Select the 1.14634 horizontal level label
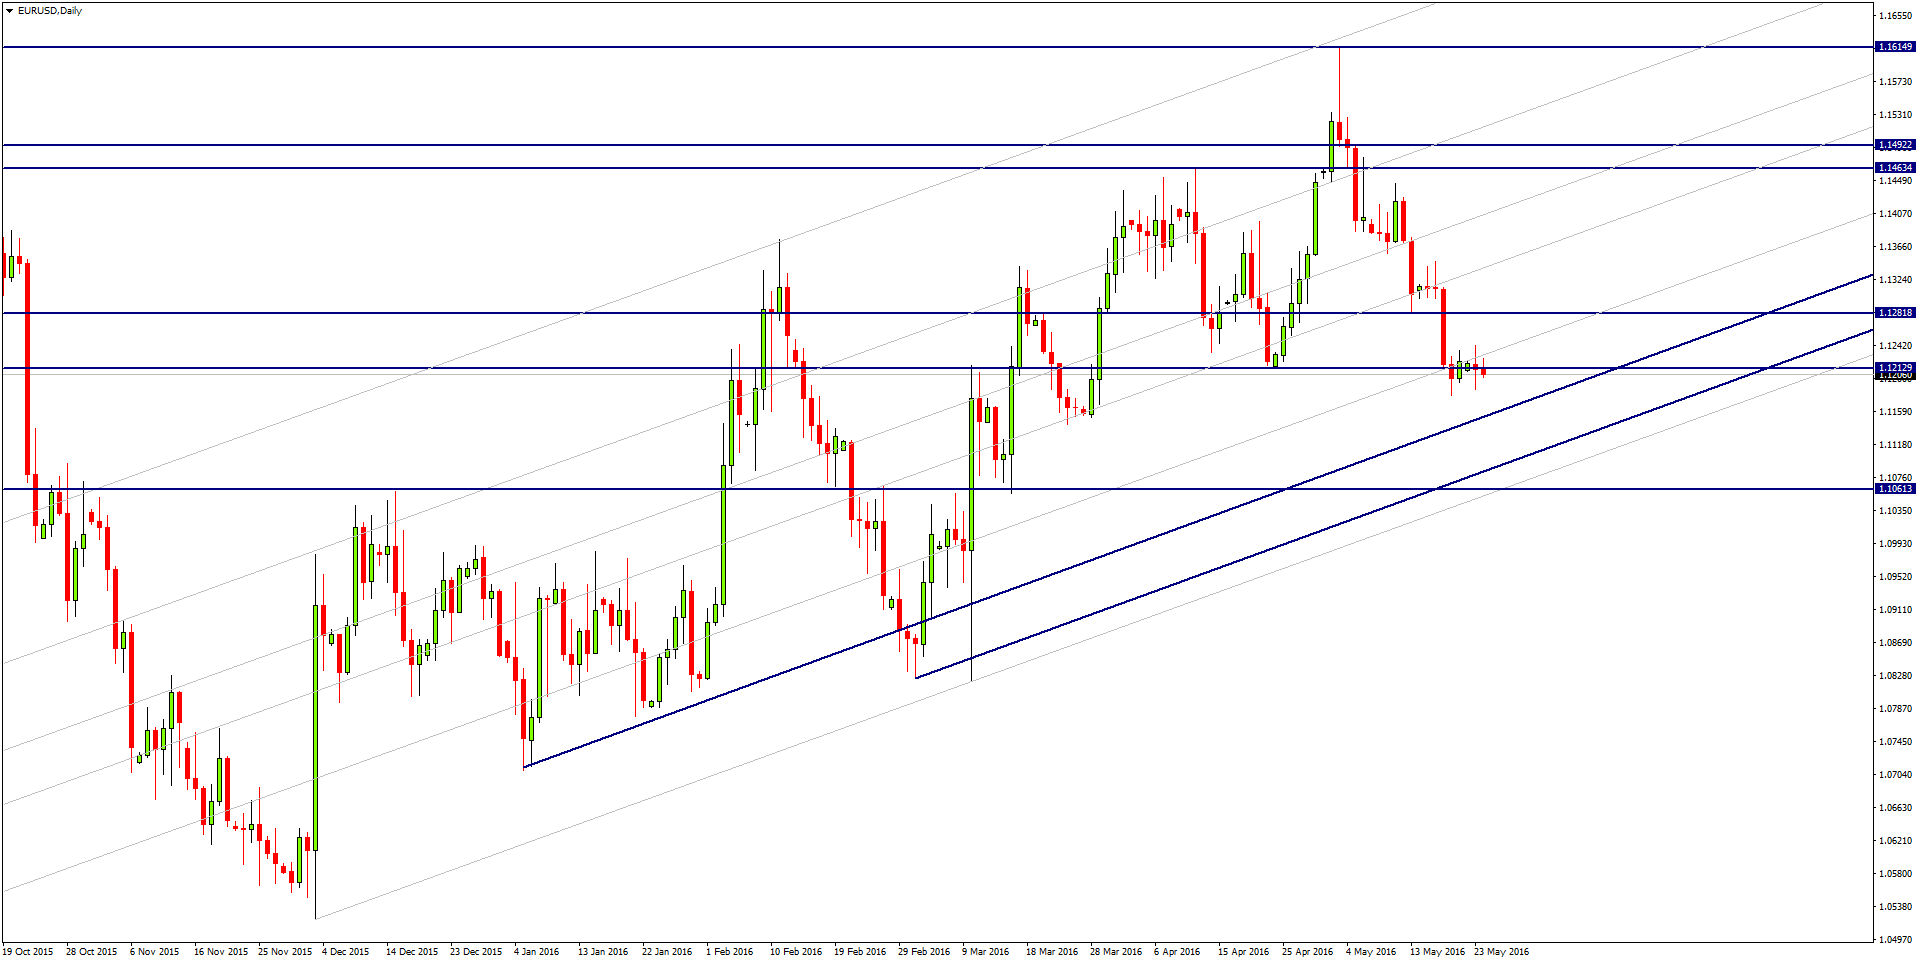Image resolution: width=1916 pixels, height=963 pixels. click(1895, 168)
